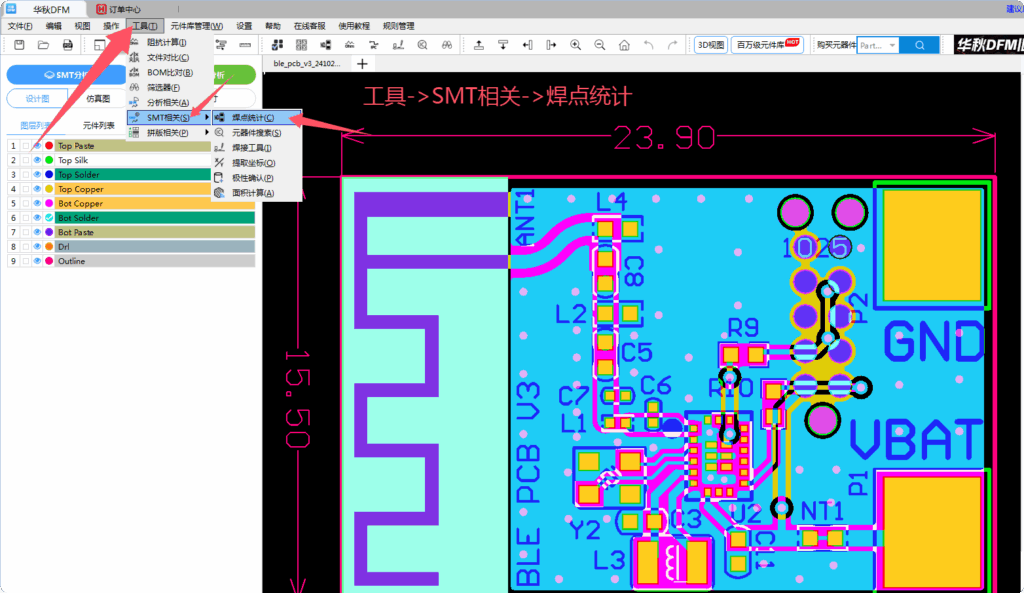Expand the 拼版相关 submenu
Screen dimensions: 1024x593
(167, 132)
